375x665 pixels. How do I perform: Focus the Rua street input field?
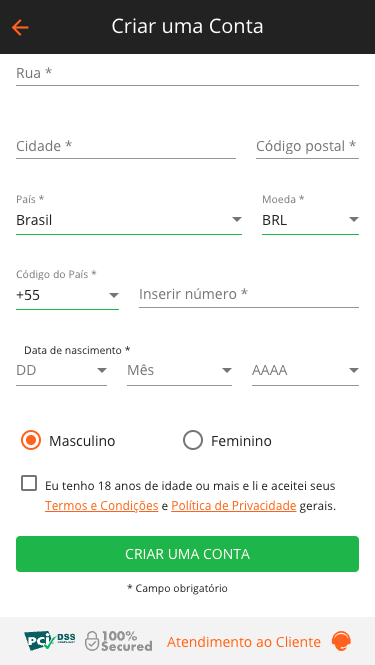pos(188,73)
